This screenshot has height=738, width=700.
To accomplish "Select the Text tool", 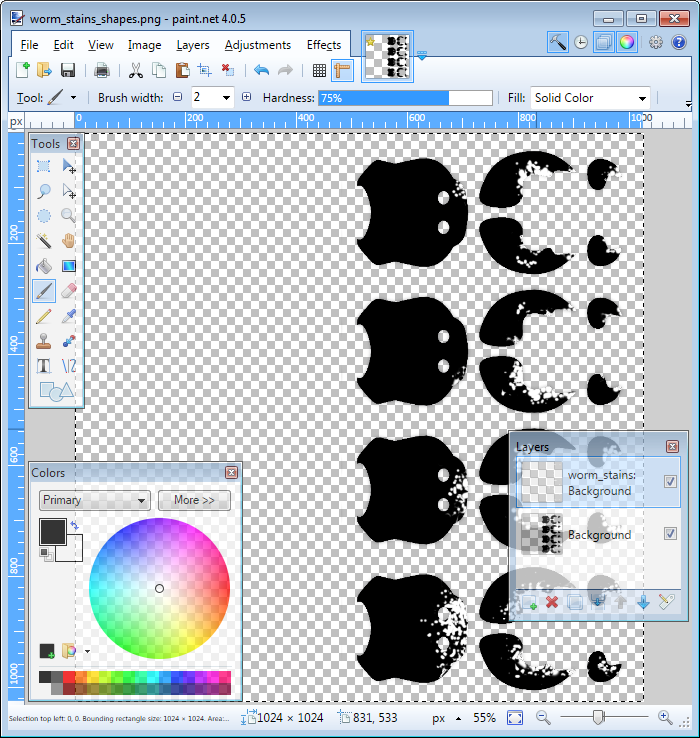I will (x=44, y=366).
